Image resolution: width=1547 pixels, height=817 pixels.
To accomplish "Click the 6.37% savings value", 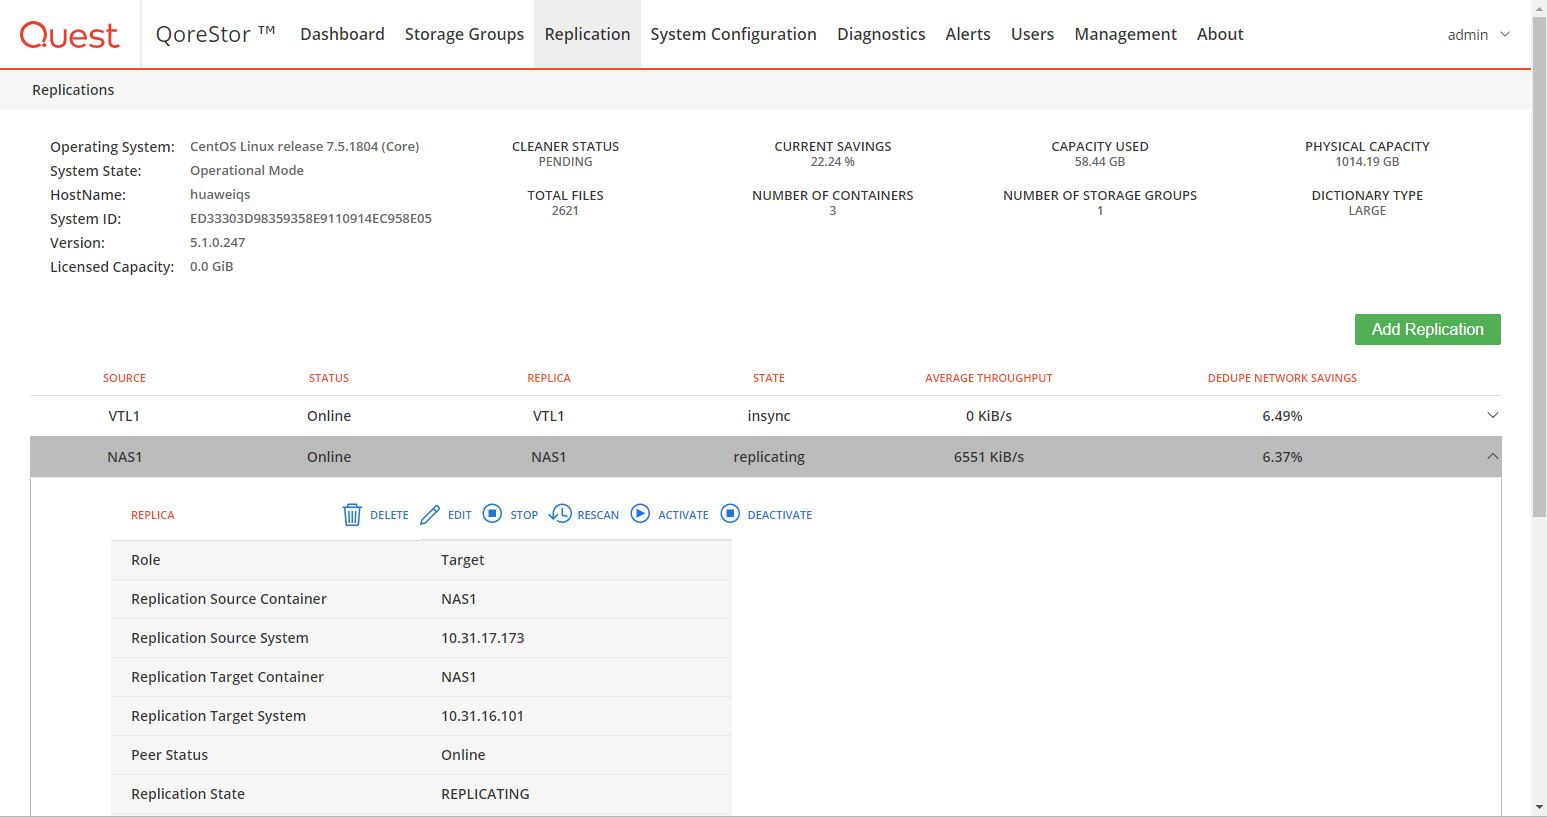I will [1282, 457].
